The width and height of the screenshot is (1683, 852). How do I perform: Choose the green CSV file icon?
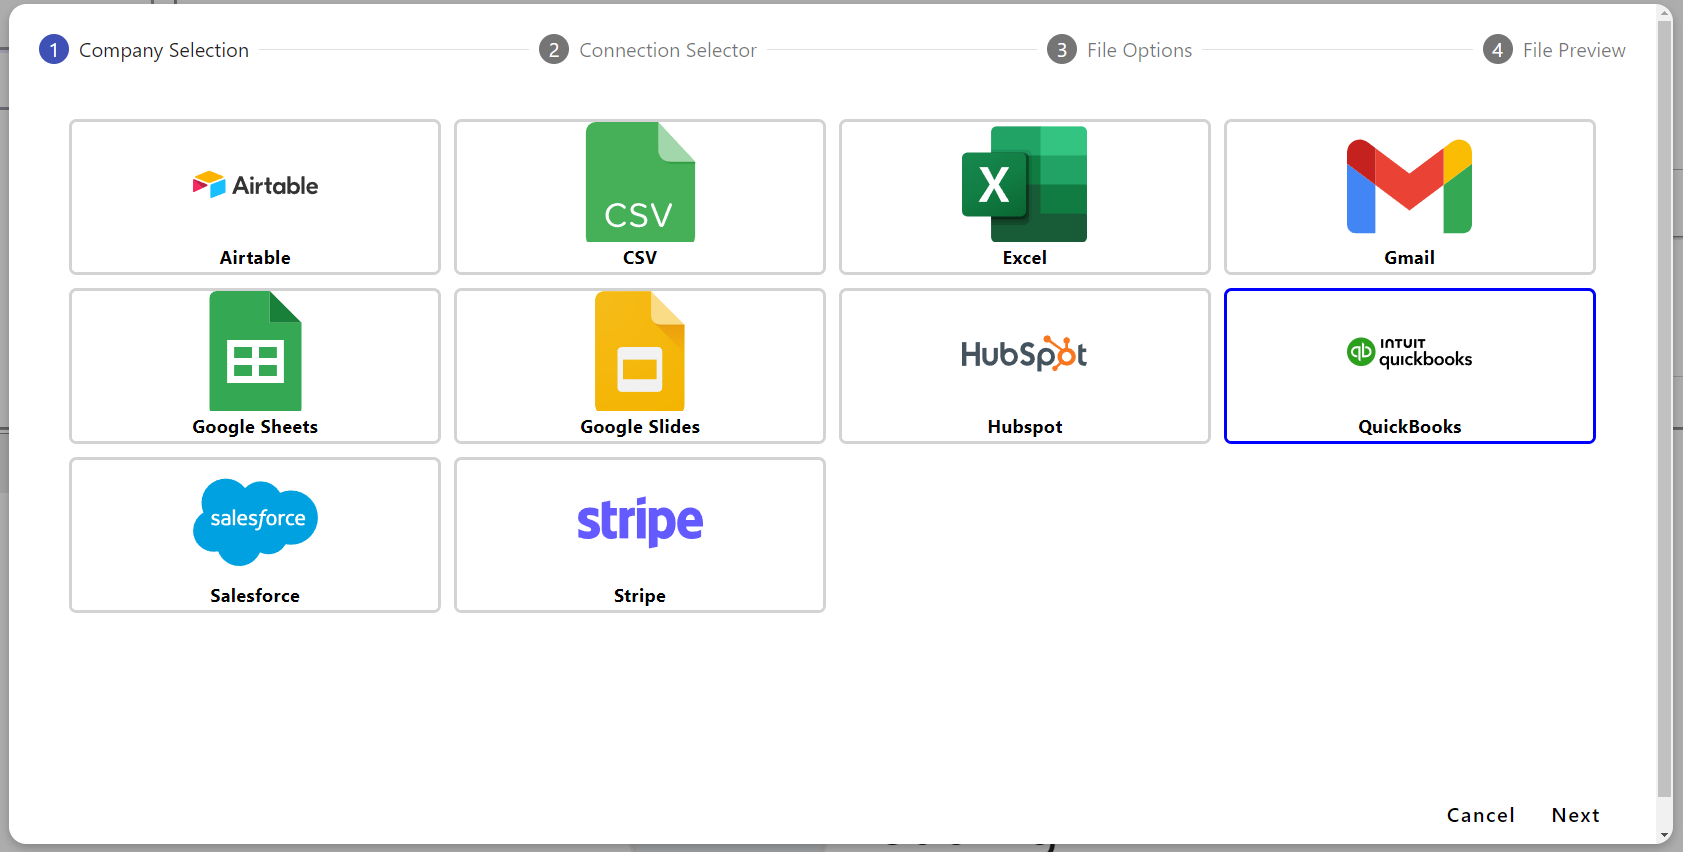pyautogui.click(x=640, y=182)
